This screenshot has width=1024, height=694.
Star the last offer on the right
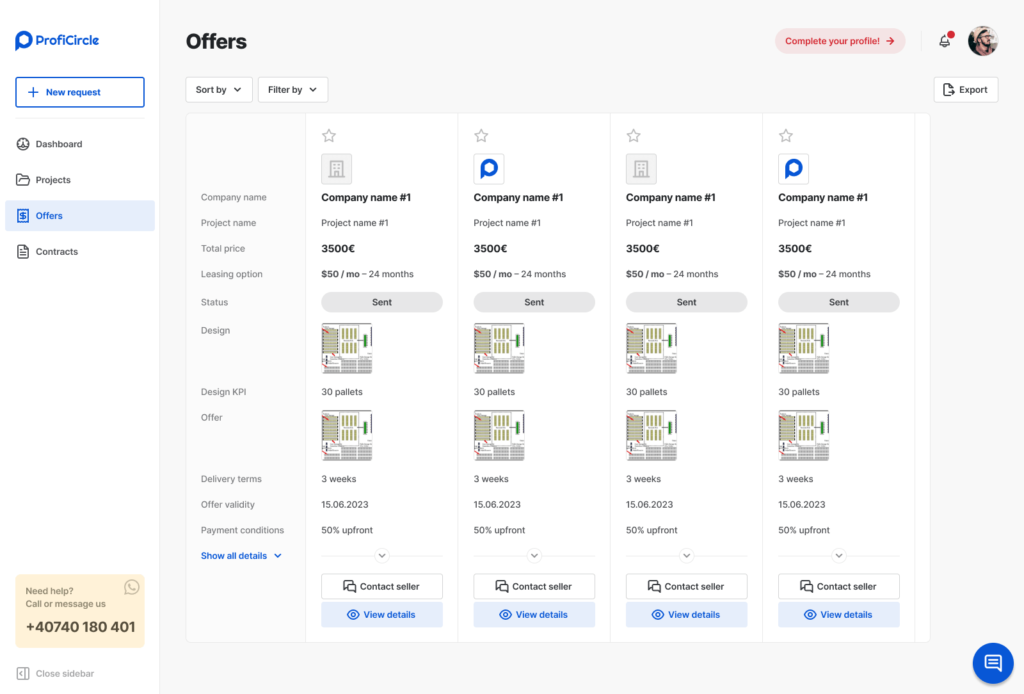[785, 135]
